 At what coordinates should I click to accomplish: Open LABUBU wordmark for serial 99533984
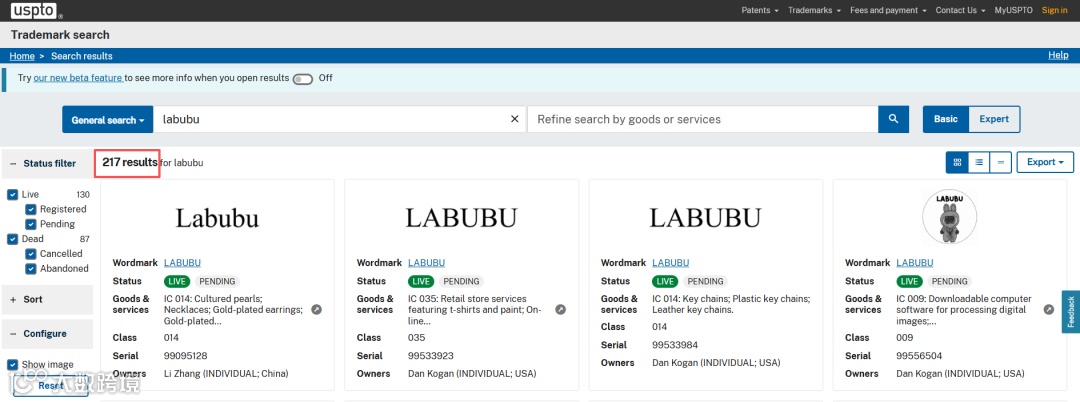click(x=670, y=262)
